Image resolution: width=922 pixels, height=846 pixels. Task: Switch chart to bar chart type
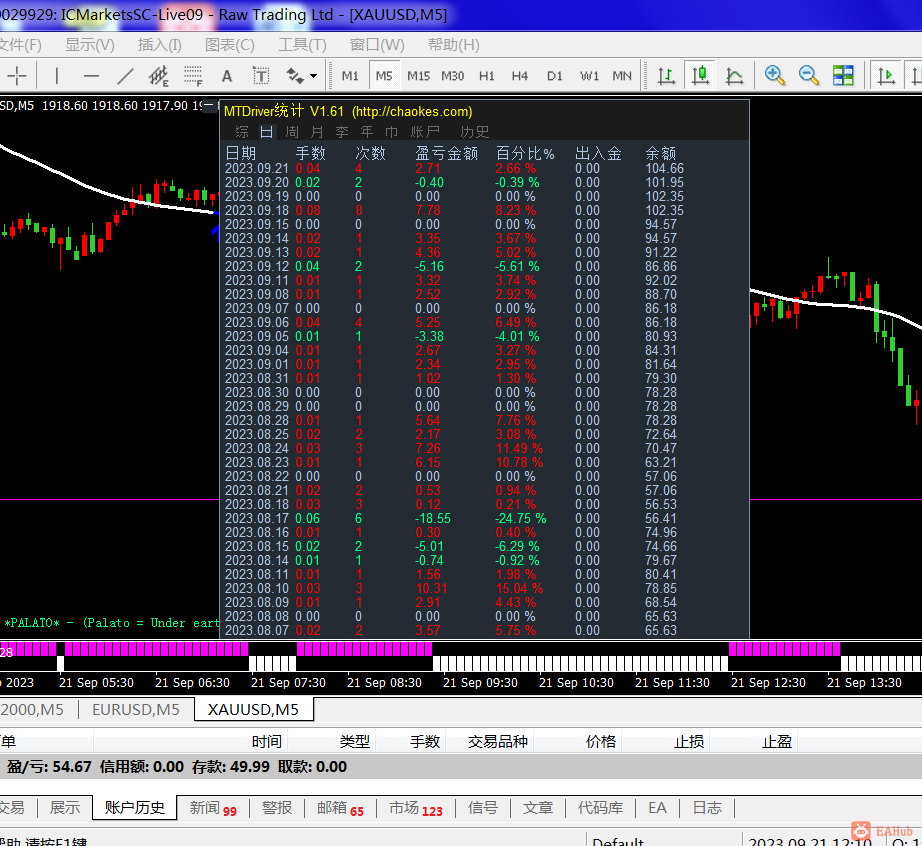666,76
